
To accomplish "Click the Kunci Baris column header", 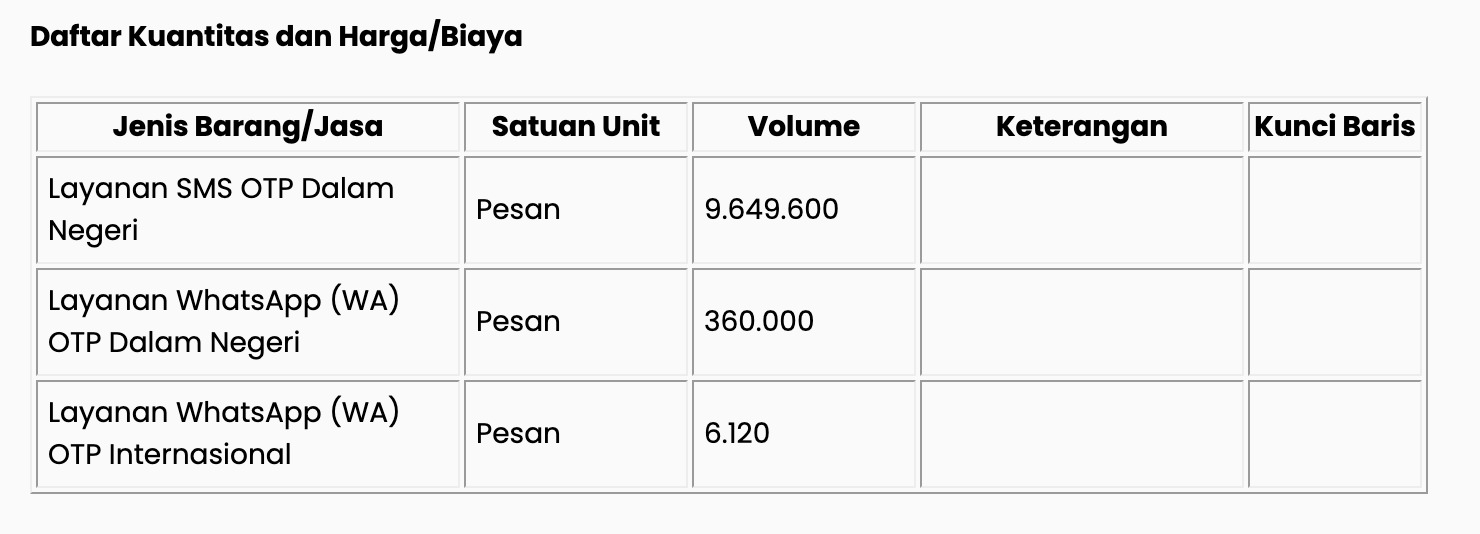I will point(1335,126).
